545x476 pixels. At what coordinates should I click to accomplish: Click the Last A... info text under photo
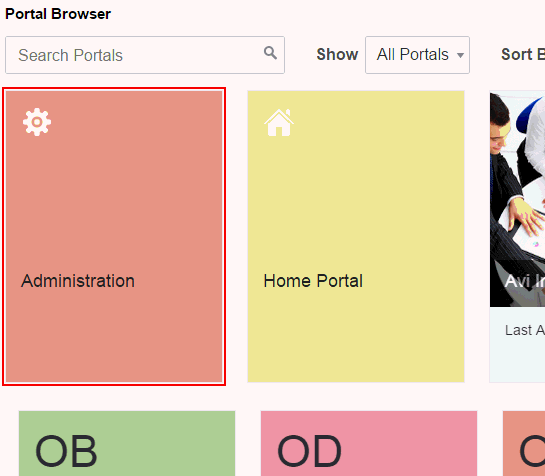point(525,330)
